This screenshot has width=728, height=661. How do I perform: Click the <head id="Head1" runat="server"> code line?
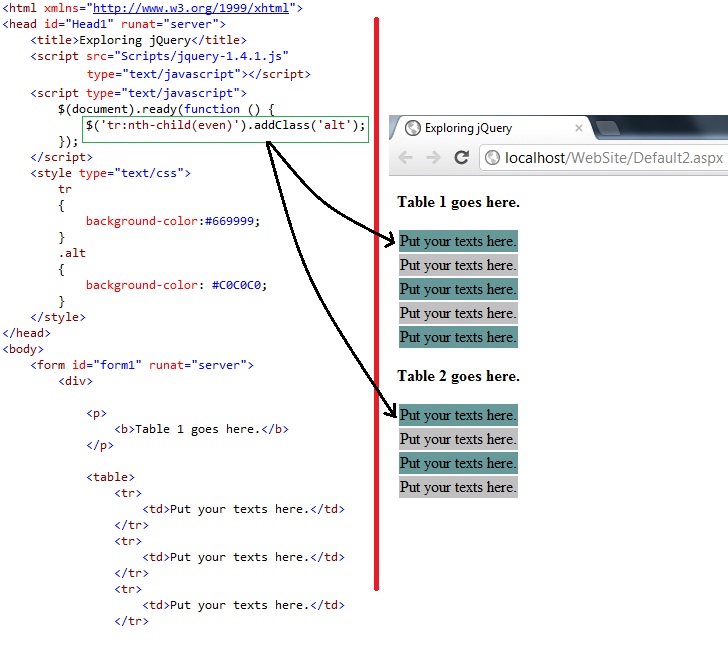[x=114, y=24]
